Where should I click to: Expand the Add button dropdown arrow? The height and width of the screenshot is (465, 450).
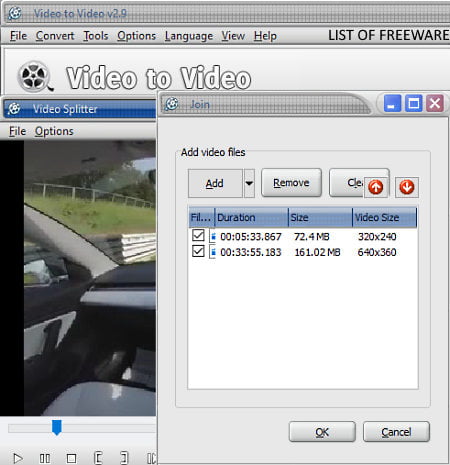point(249,183)
